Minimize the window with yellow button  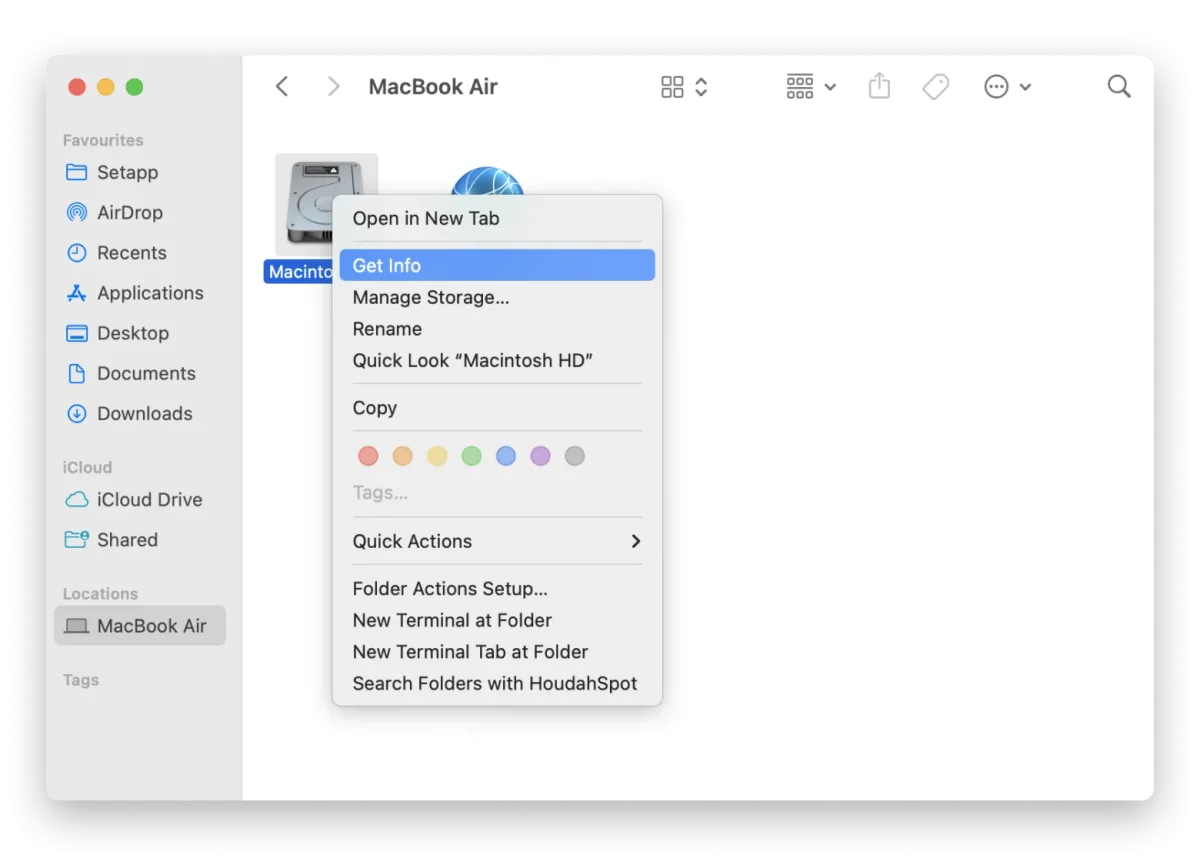pos(105,87)
